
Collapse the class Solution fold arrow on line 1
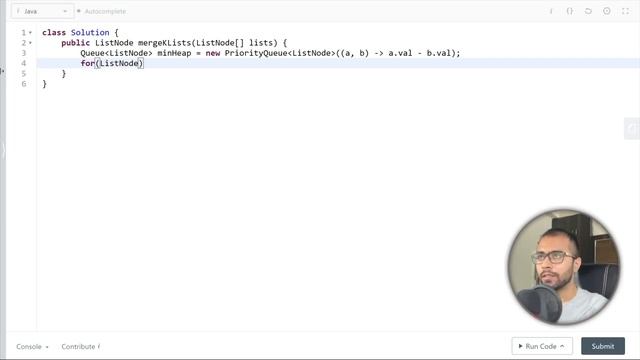pyautogui.click(x=30, y=33)
